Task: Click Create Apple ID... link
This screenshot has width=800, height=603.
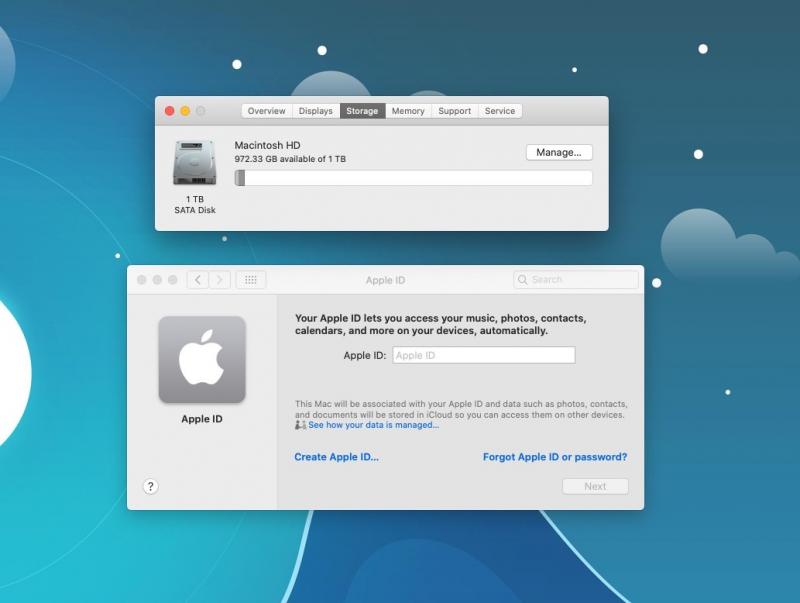Action: click(337, 457)
